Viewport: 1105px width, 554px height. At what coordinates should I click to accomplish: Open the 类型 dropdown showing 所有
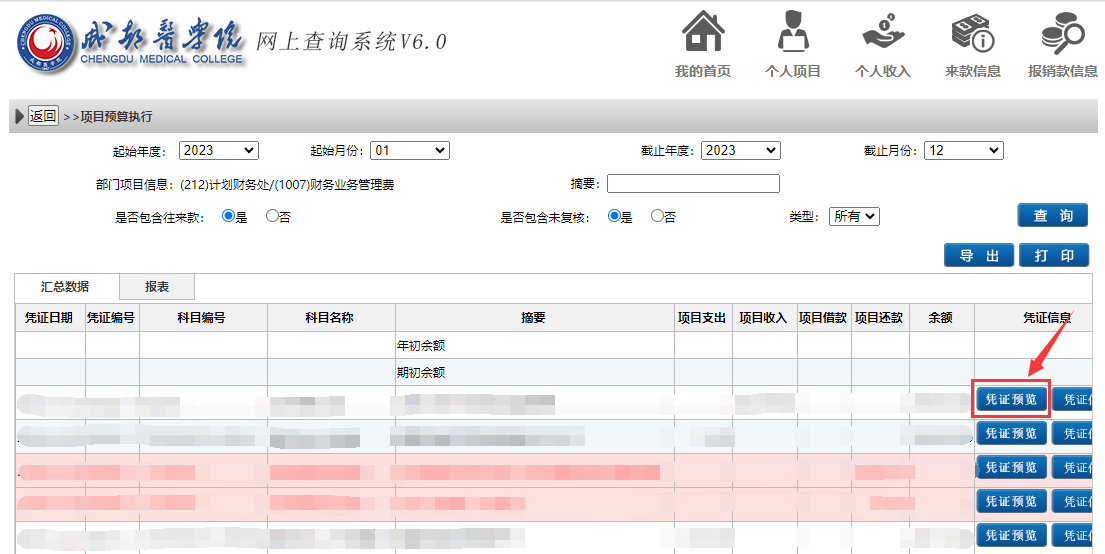[853, 216]
